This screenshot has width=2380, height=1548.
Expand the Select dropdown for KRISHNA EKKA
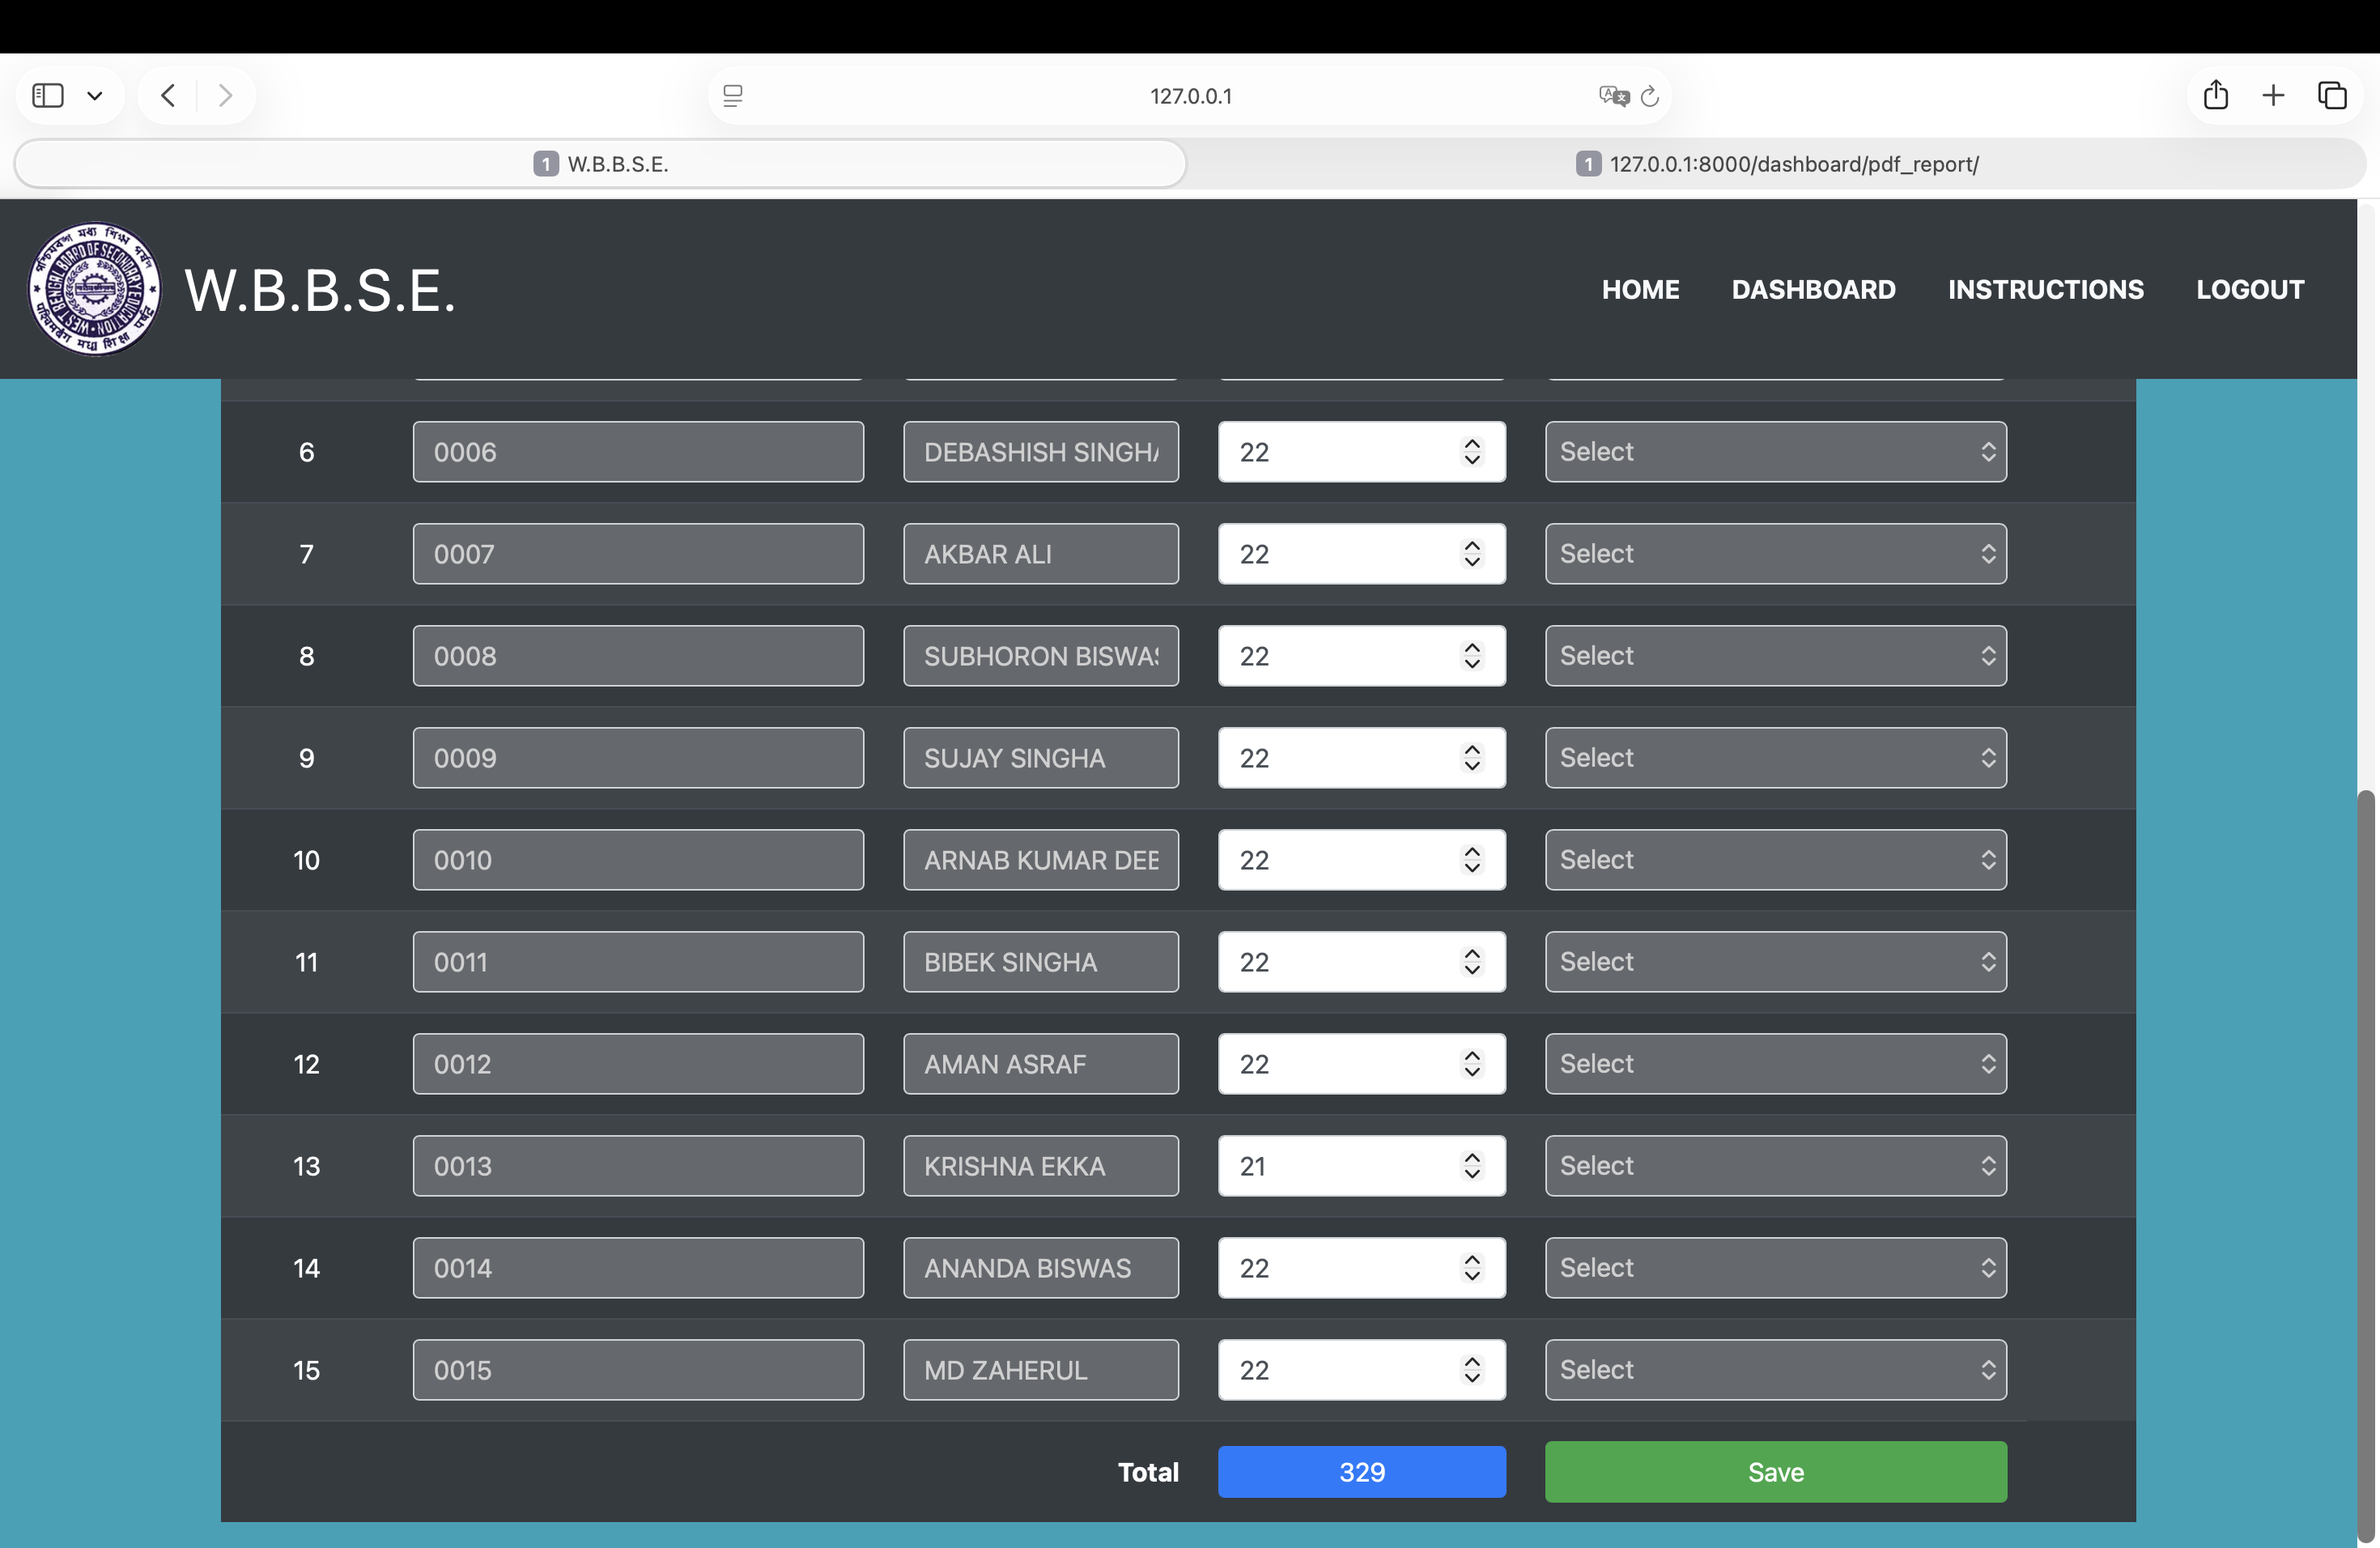[1775, 1166]
